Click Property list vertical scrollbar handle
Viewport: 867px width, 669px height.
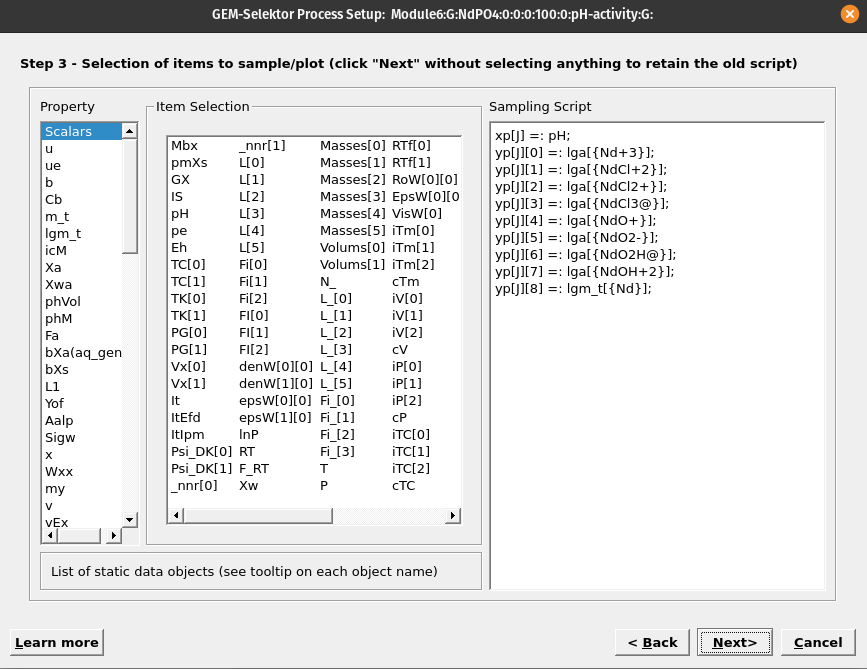129,196
